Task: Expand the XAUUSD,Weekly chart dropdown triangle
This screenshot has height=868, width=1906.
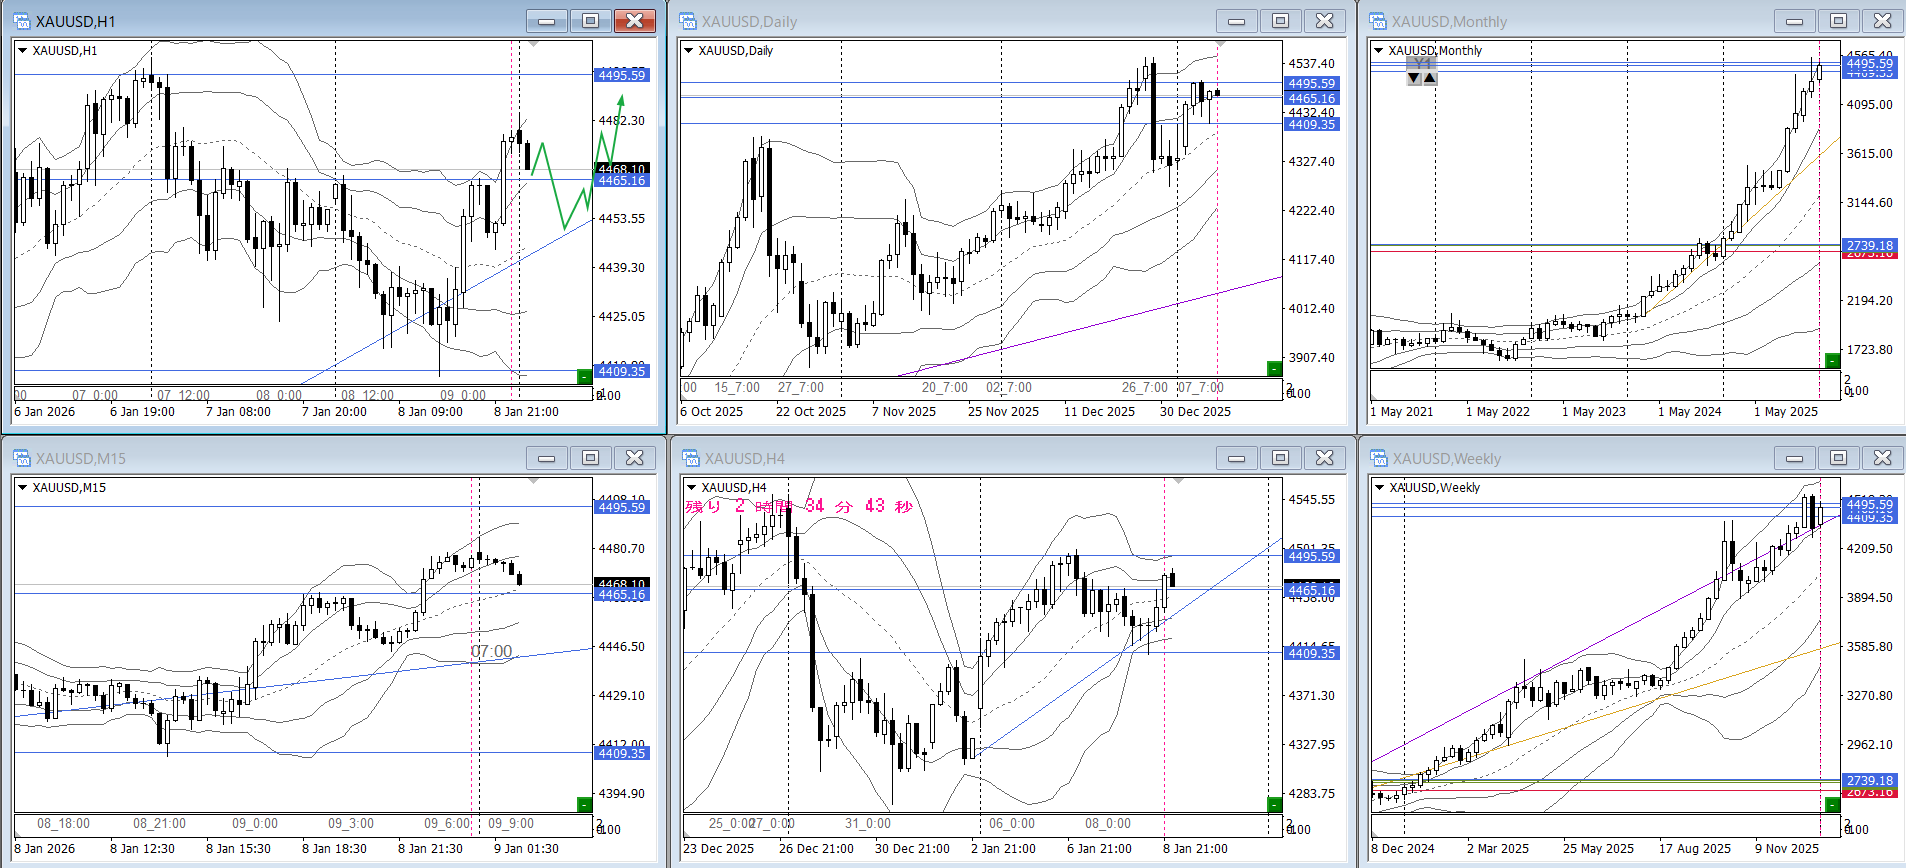Action: [1379, 487]
